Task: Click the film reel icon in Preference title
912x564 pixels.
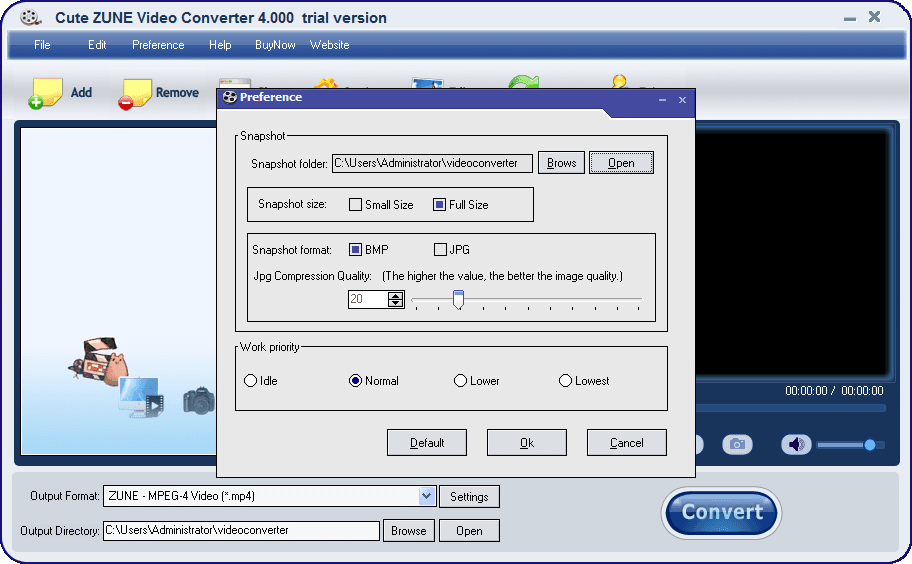Action: tap(229, 98)
